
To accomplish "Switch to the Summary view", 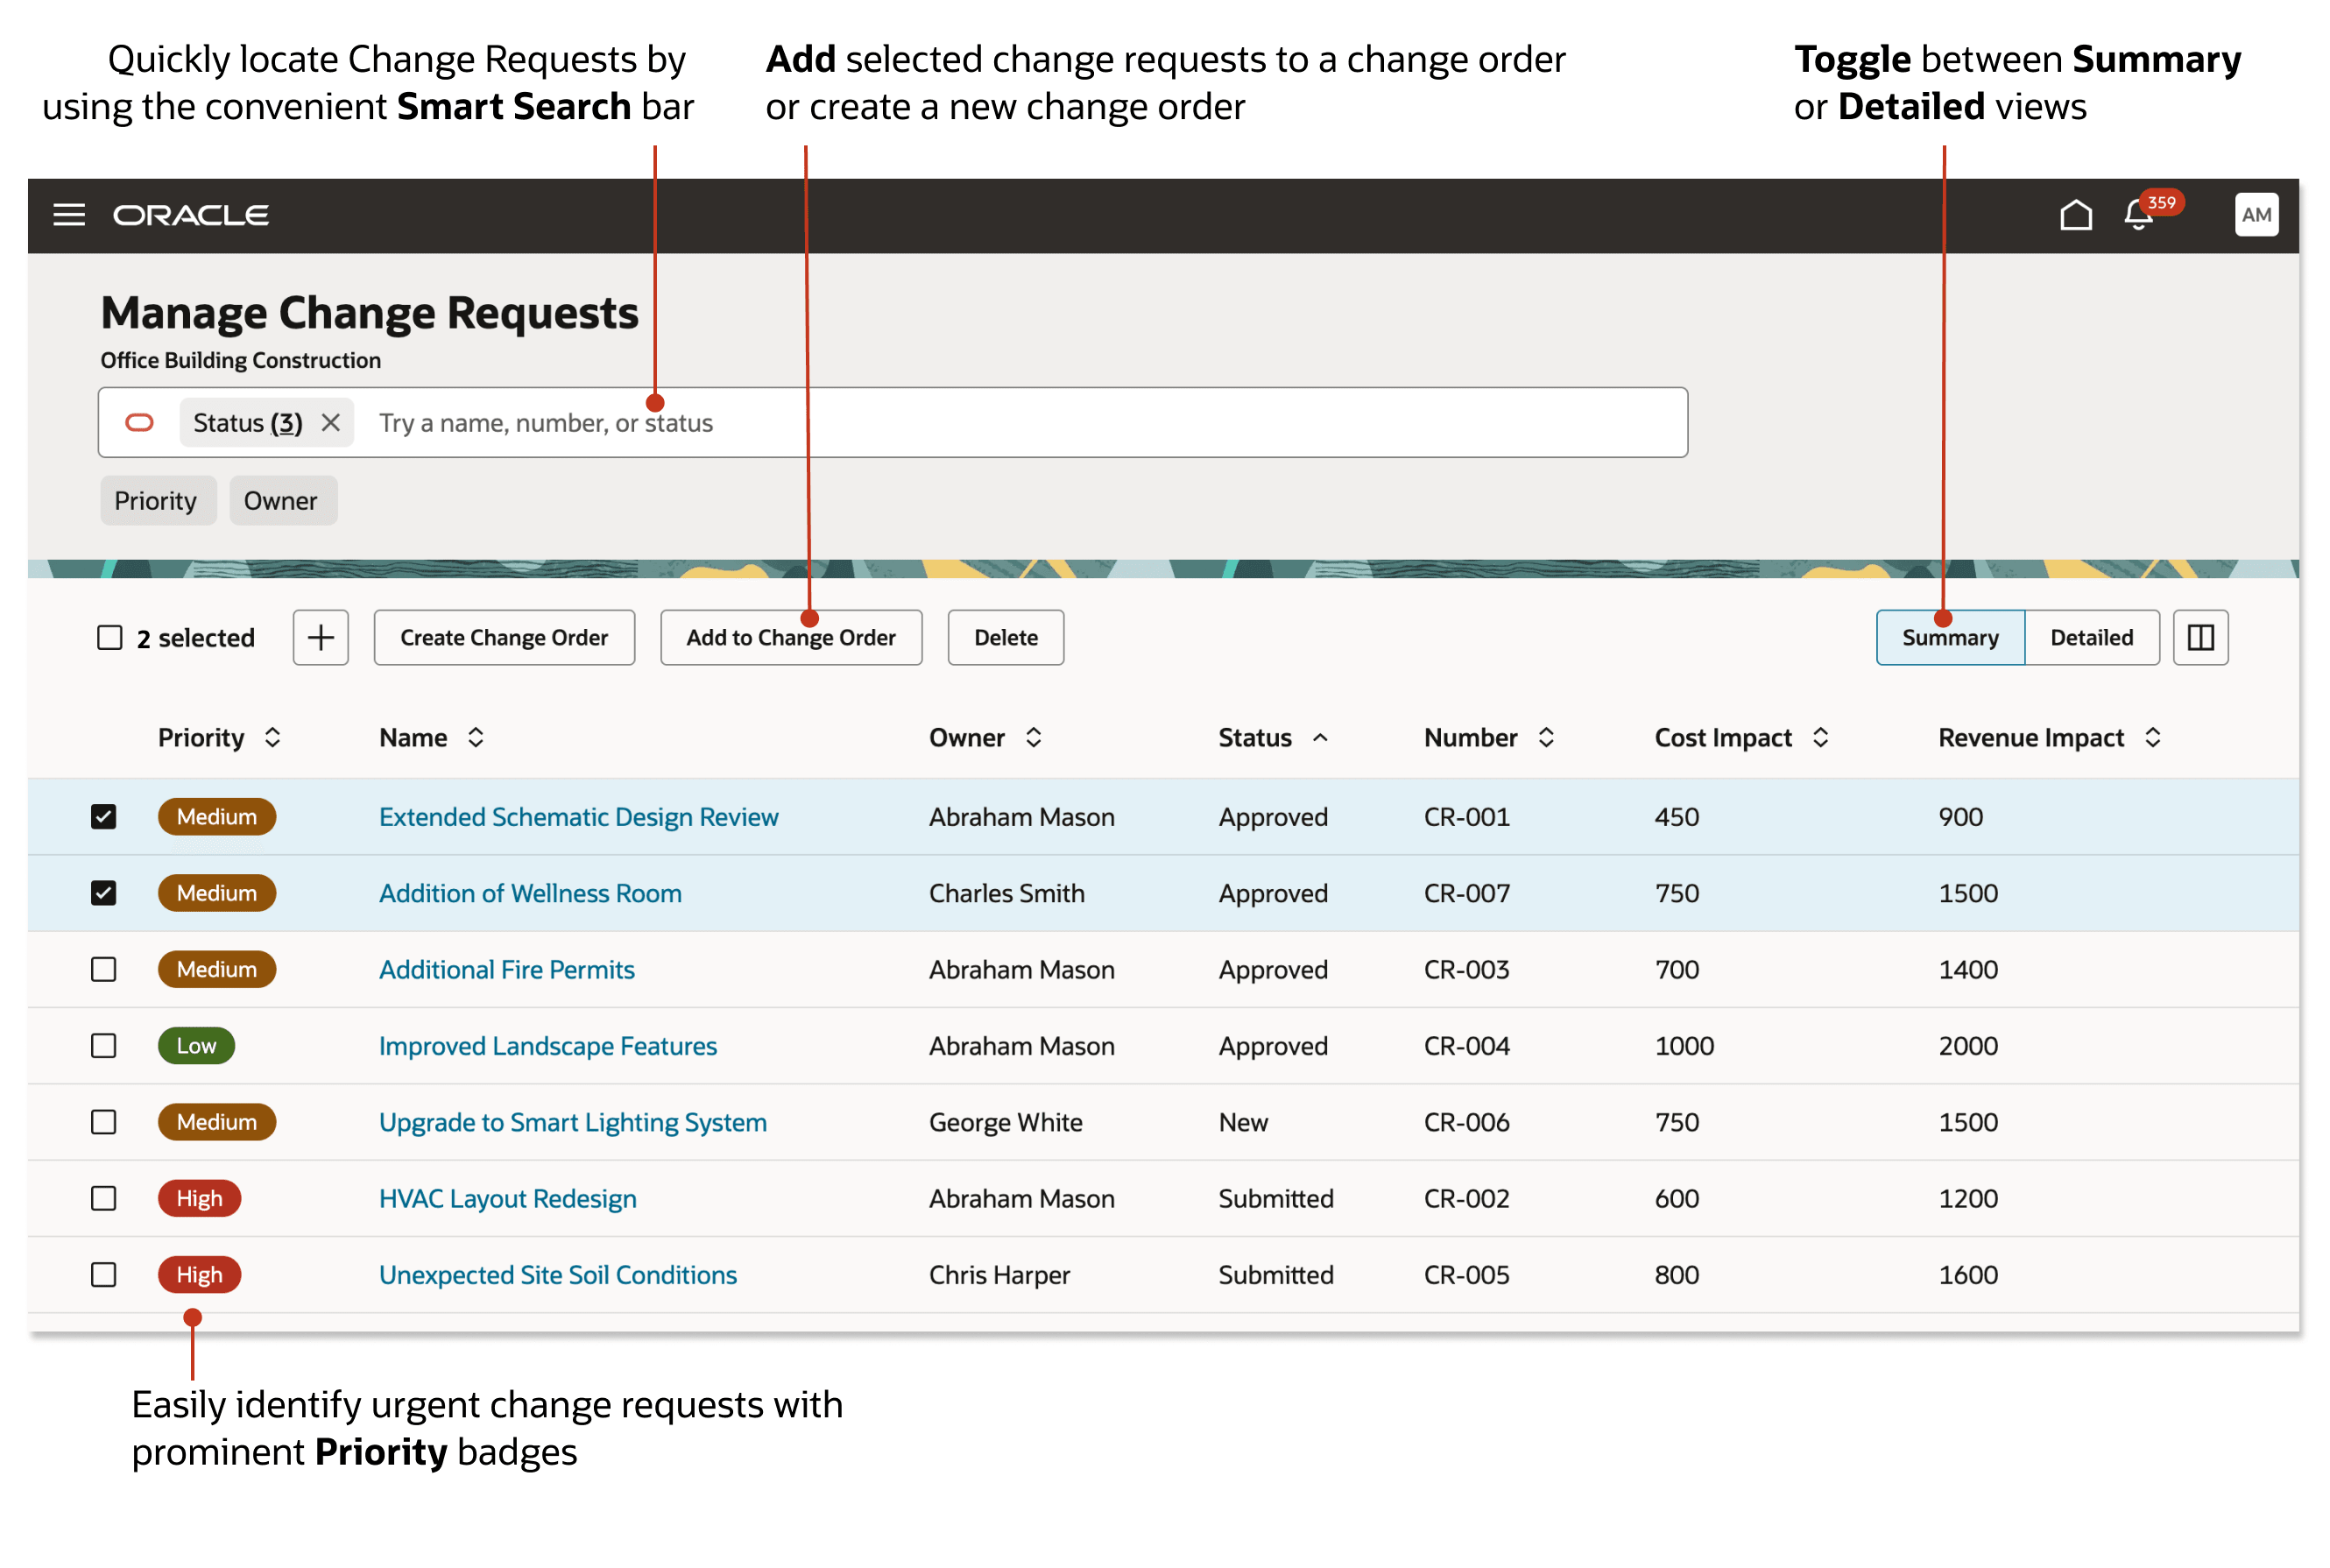I will [1949, 638].
